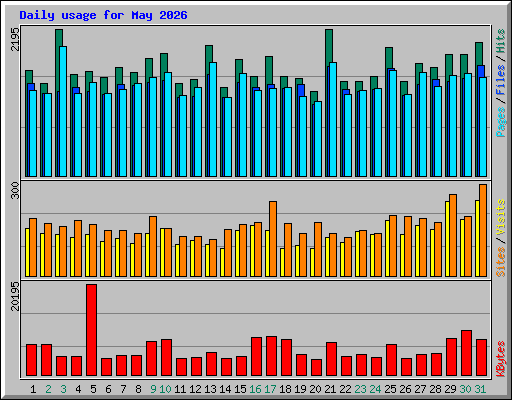Select green day label 17 on the x-axis
Screen dimensions: 512x400
click(270, 389)
